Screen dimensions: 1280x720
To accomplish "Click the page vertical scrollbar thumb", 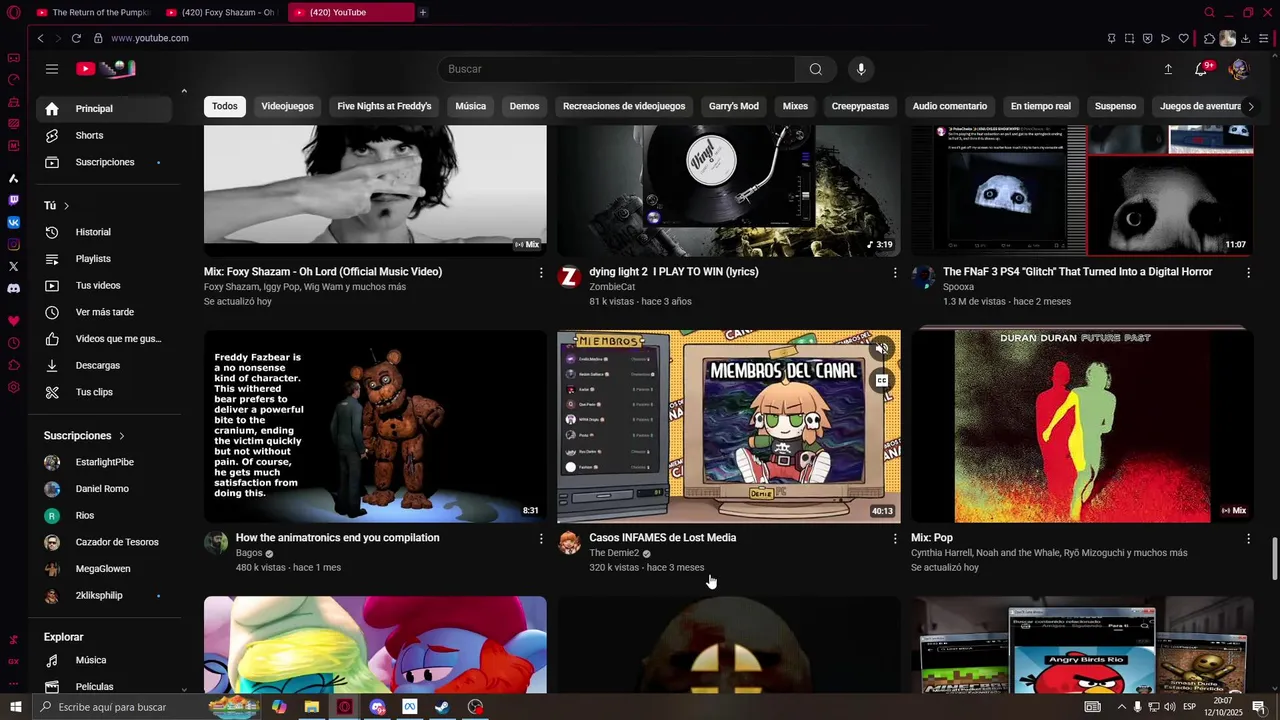I will click(x=1274, y=558).
